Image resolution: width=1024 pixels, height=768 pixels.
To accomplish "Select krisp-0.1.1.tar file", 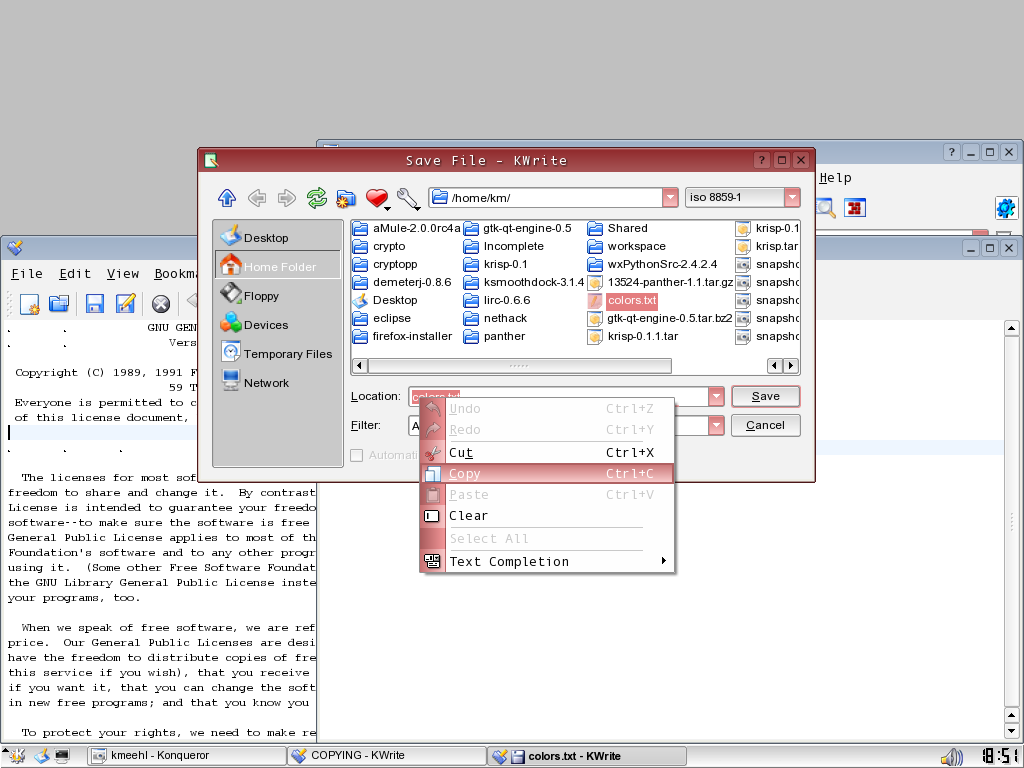I will [633, 336].
